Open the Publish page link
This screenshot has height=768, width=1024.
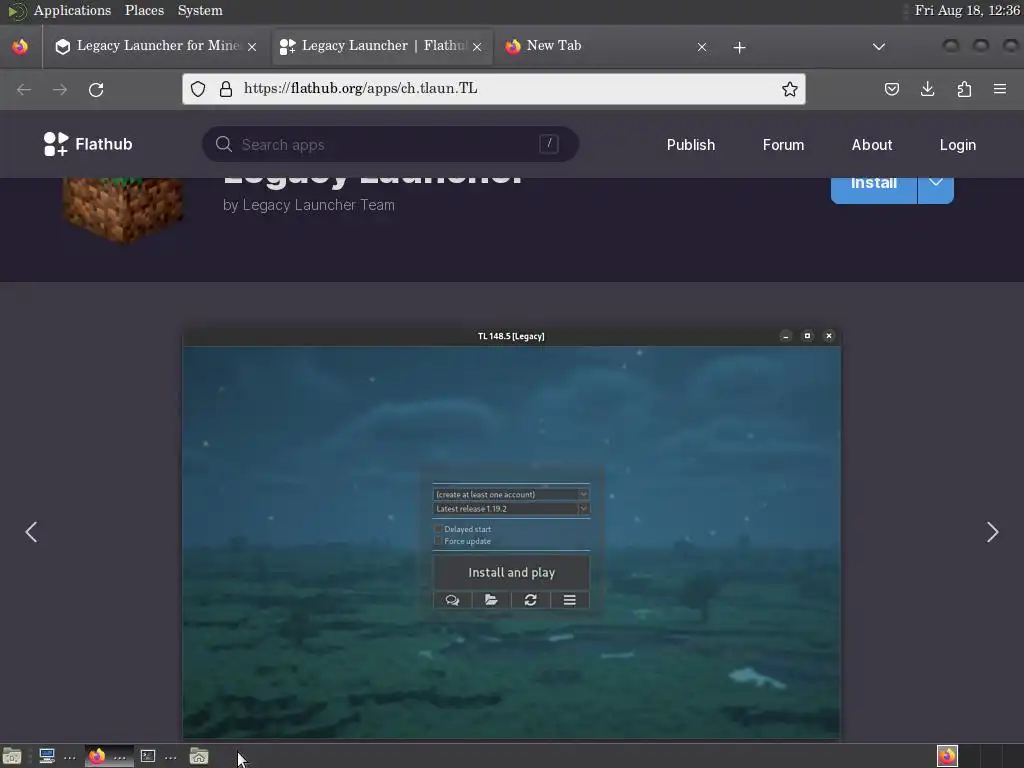[690, 145]
